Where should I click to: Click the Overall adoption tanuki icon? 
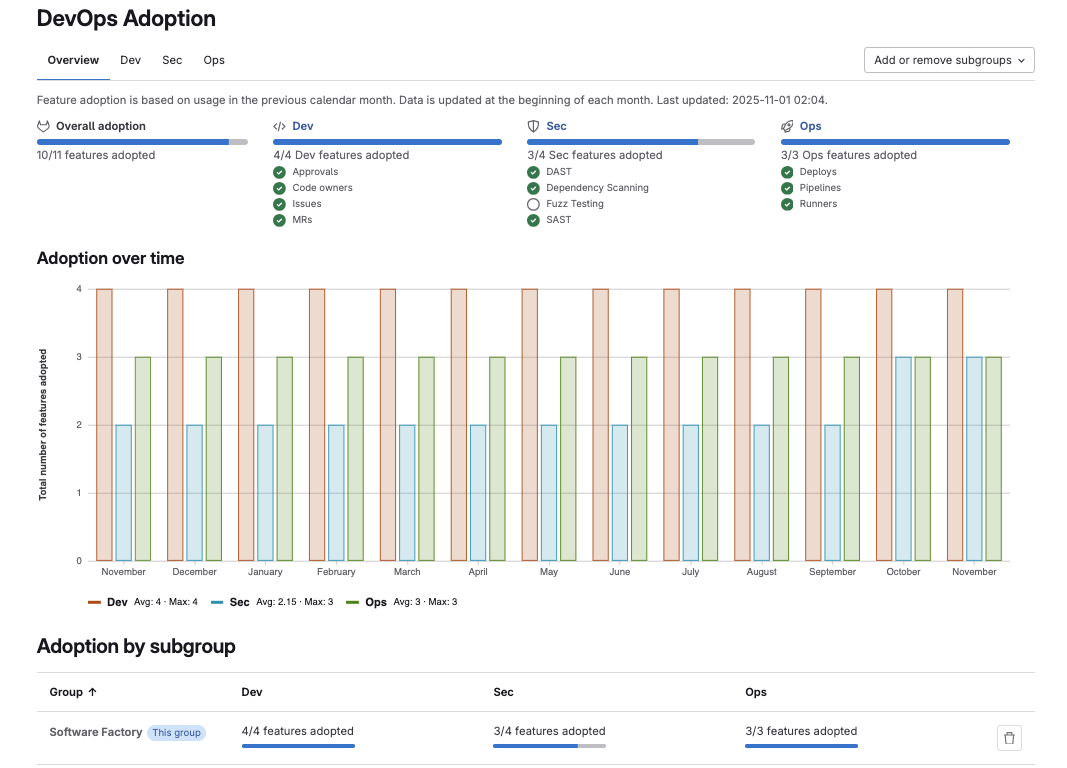[x=44, y=126]
